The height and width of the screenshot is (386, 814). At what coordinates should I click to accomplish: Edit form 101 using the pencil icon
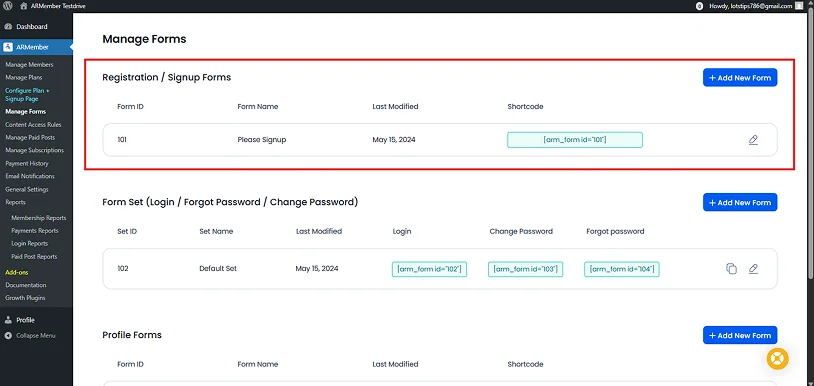tap(753, 140)
